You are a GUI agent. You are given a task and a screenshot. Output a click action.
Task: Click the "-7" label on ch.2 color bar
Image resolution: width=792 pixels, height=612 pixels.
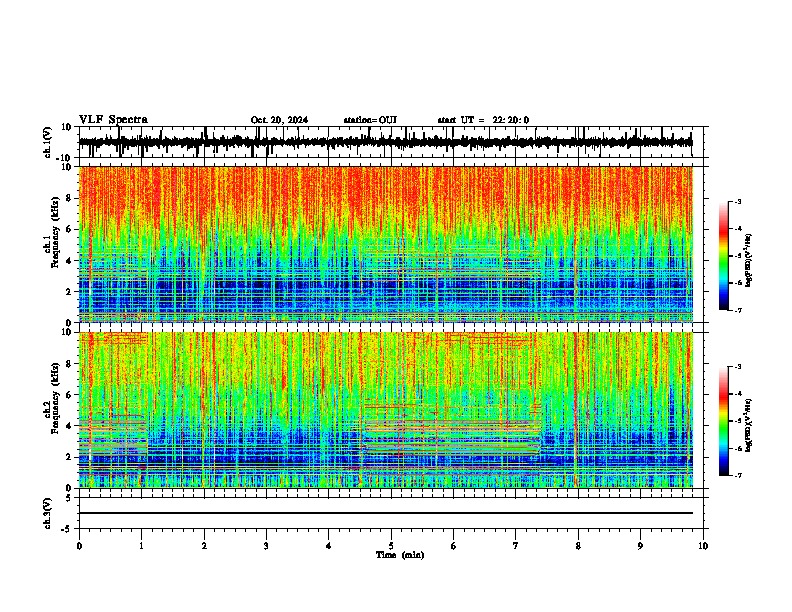click(x=737, y=475)
